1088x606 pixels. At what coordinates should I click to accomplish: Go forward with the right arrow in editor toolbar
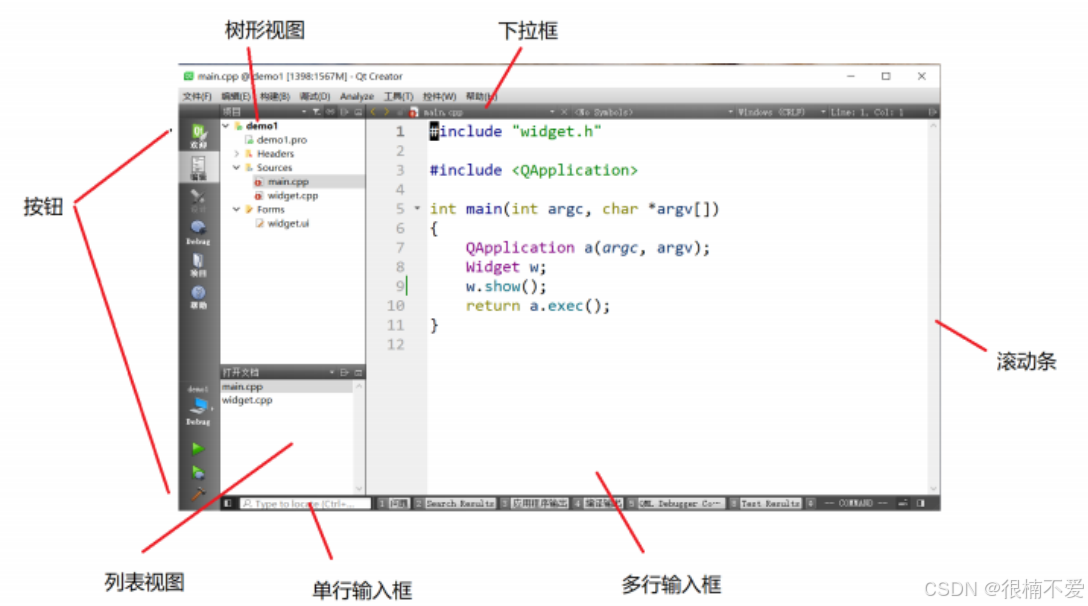pos(386,112)
